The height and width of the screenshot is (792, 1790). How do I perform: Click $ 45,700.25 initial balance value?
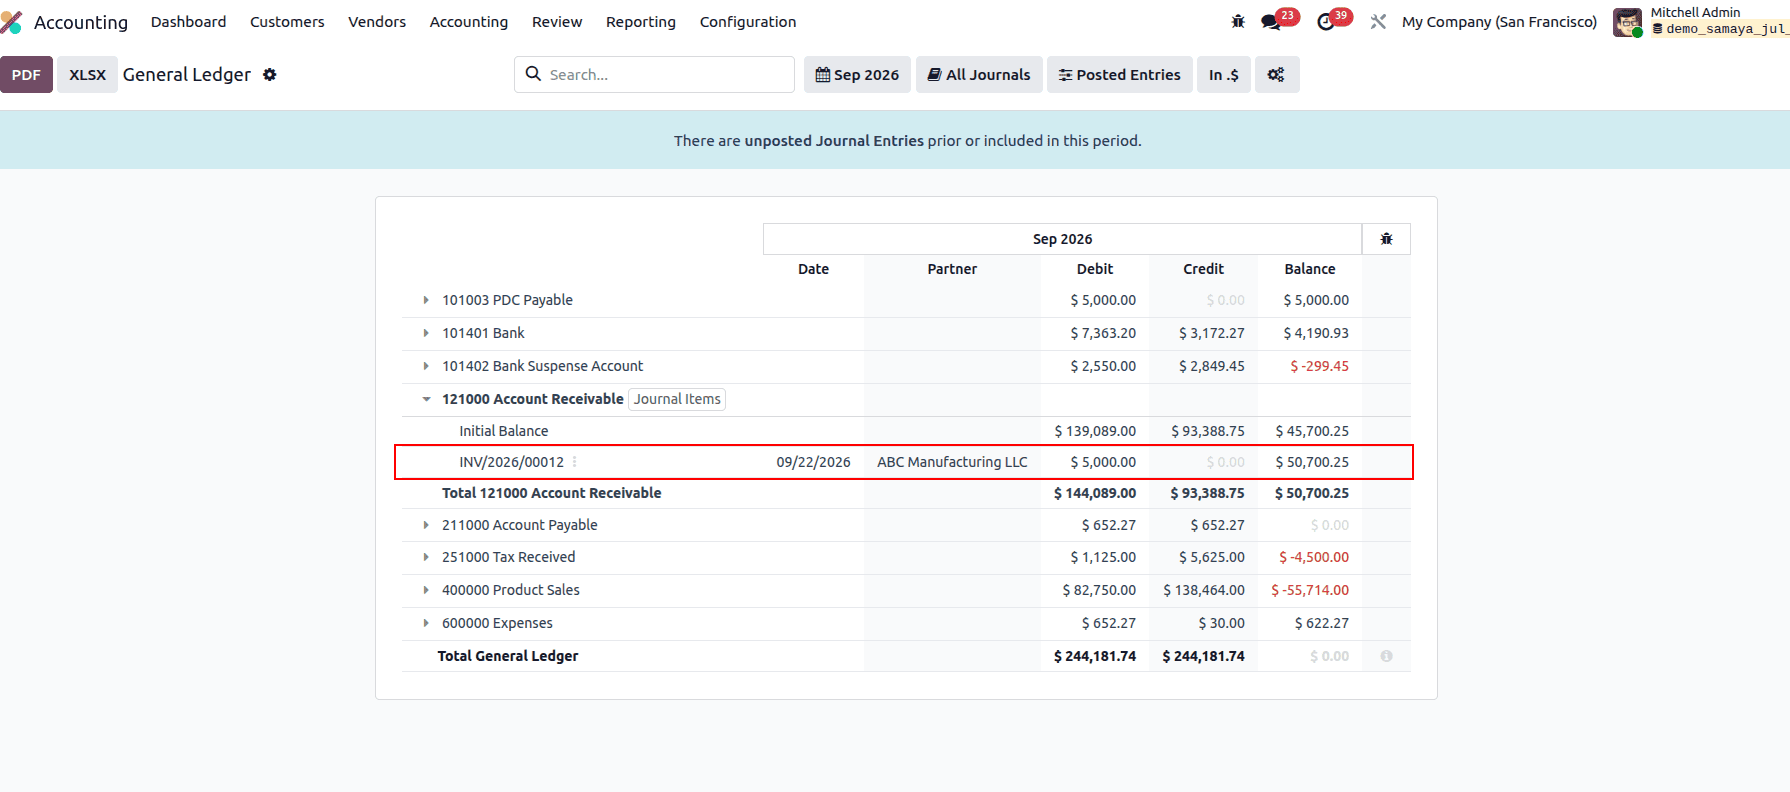point(1312,431)
